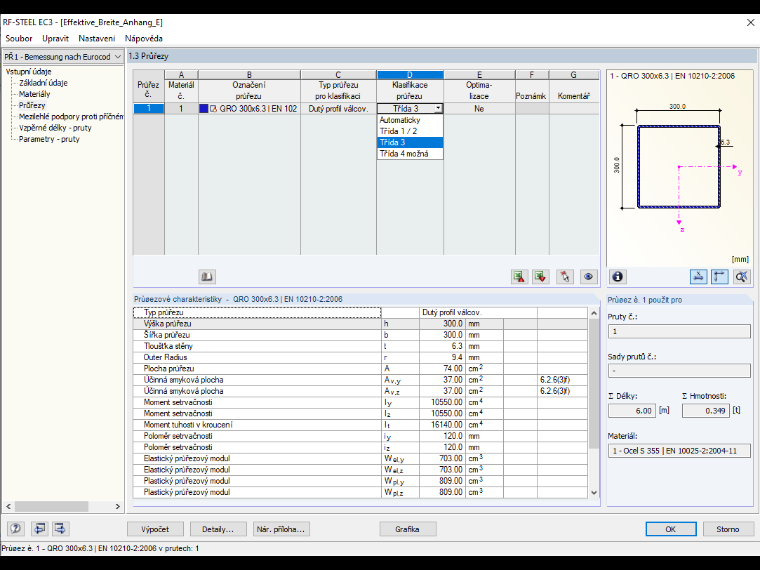
Task: Select Základní údaje tree item
Action: (43, 83)
